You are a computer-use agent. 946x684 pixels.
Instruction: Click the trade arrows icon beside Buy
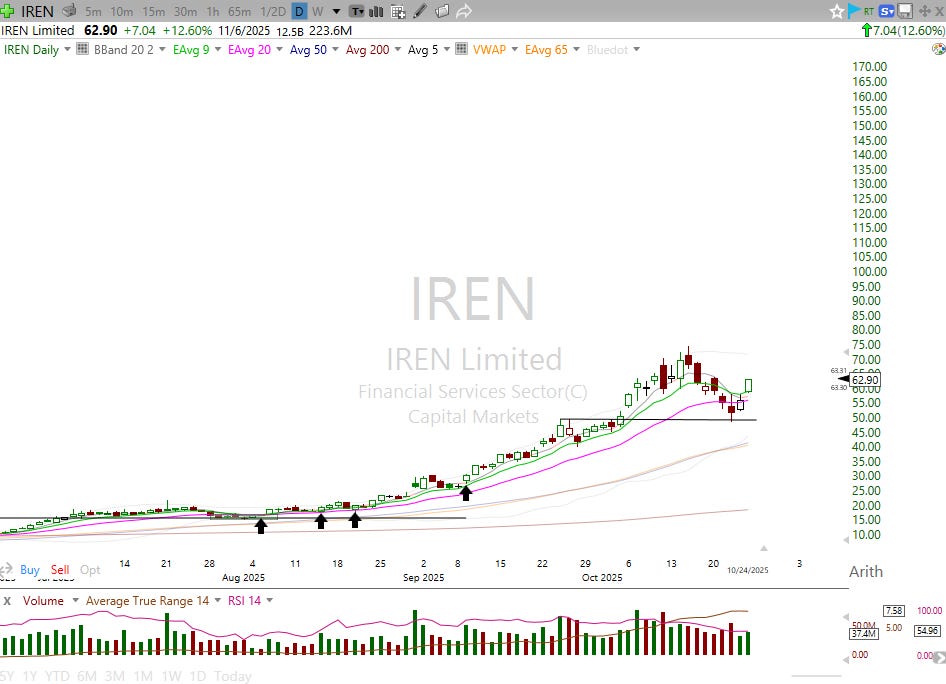(7, 569)
